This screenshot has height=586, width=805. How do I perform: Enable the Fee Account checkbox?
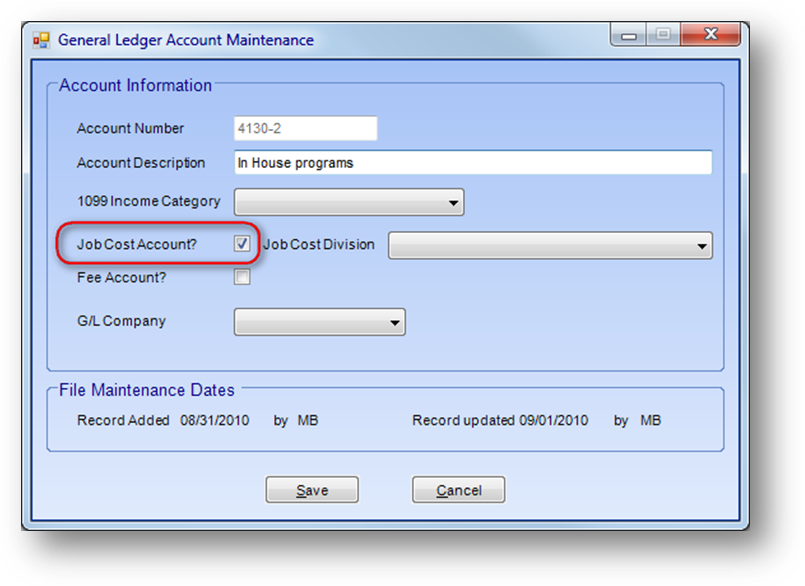click(242, 277)
